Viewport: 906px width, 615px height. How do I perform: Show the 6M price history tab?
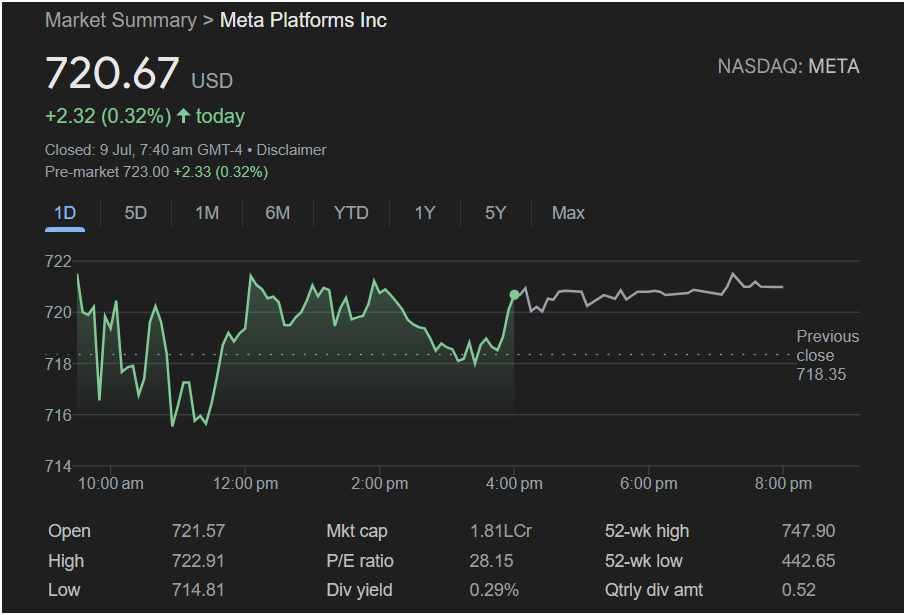point(277,213)
